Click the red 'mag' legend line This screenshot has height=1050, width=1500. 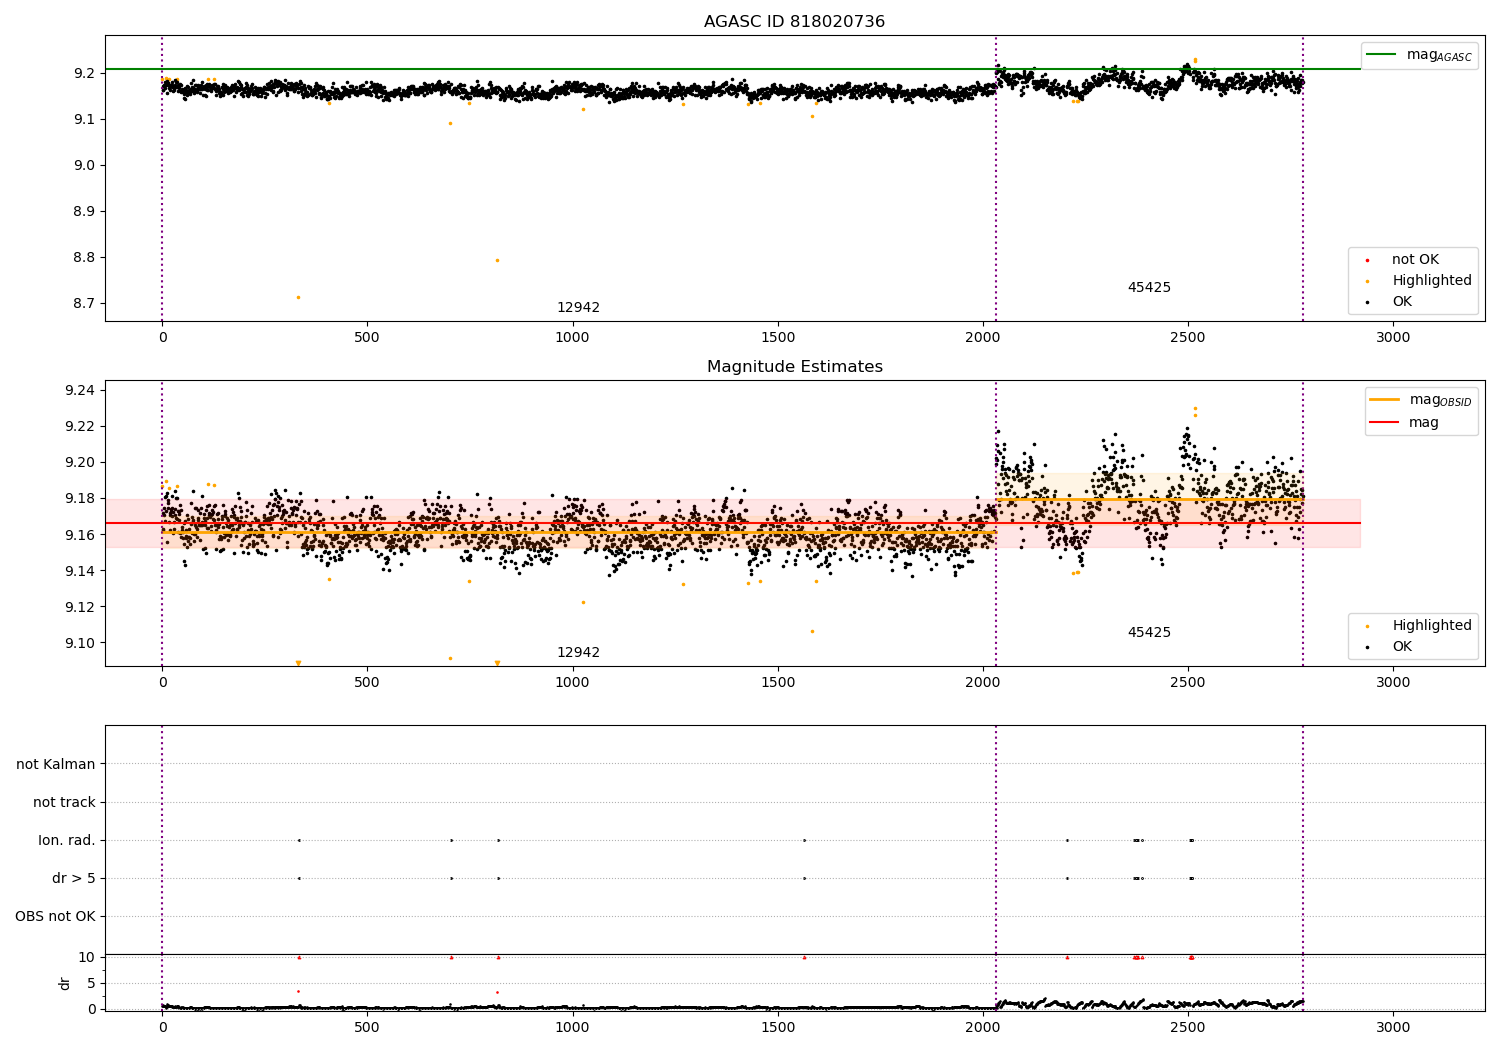1384,423
